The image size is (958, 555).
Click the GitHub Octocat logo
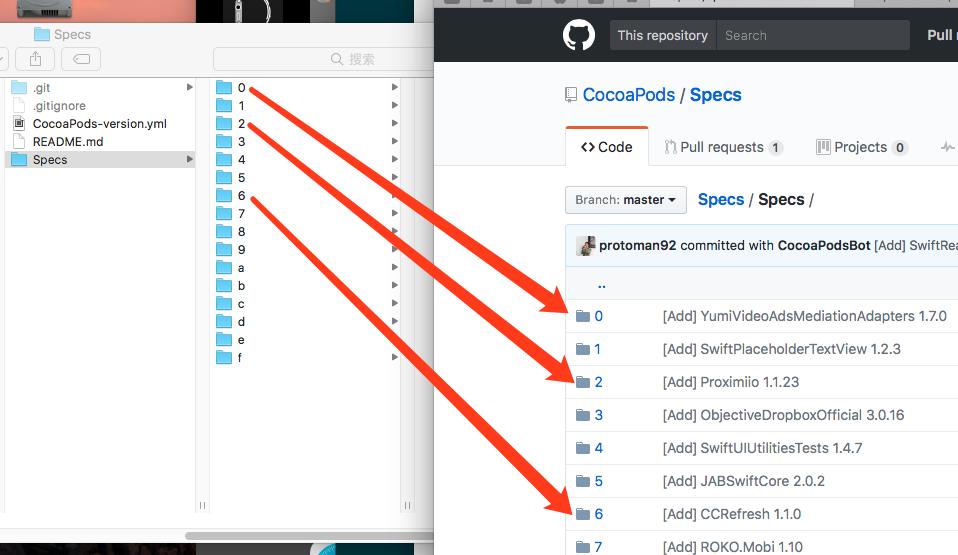pyautogui.click(x=579, y=36)
